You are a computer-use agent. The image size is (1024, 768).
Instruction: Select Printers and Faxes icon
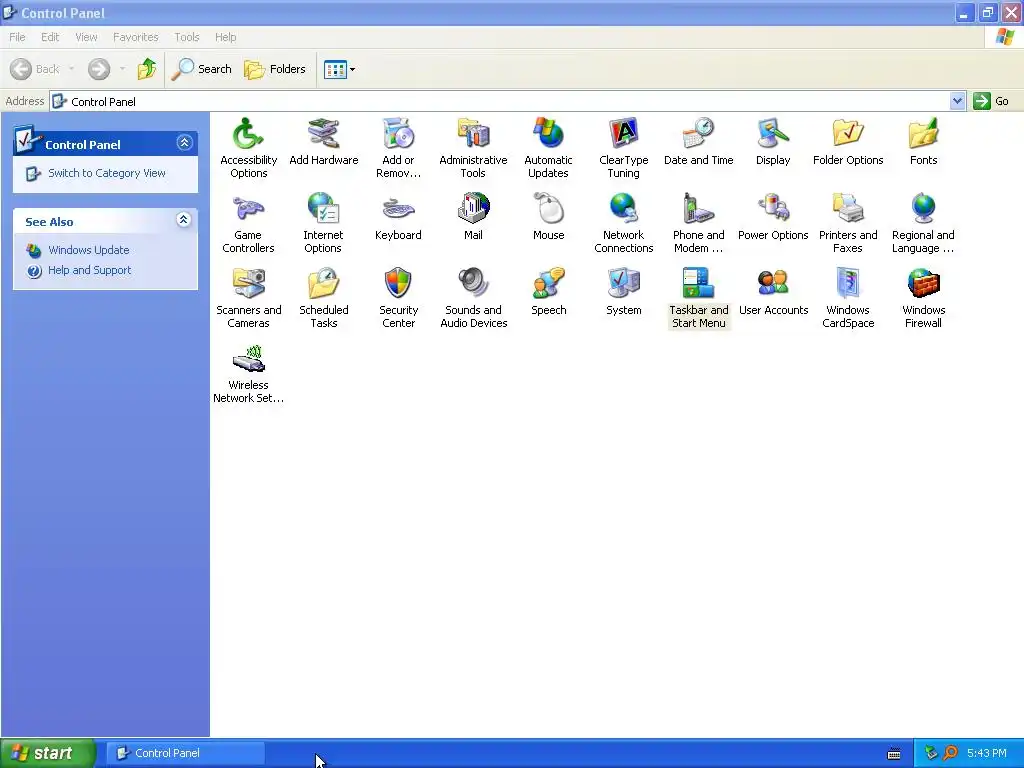click(848, 223)
